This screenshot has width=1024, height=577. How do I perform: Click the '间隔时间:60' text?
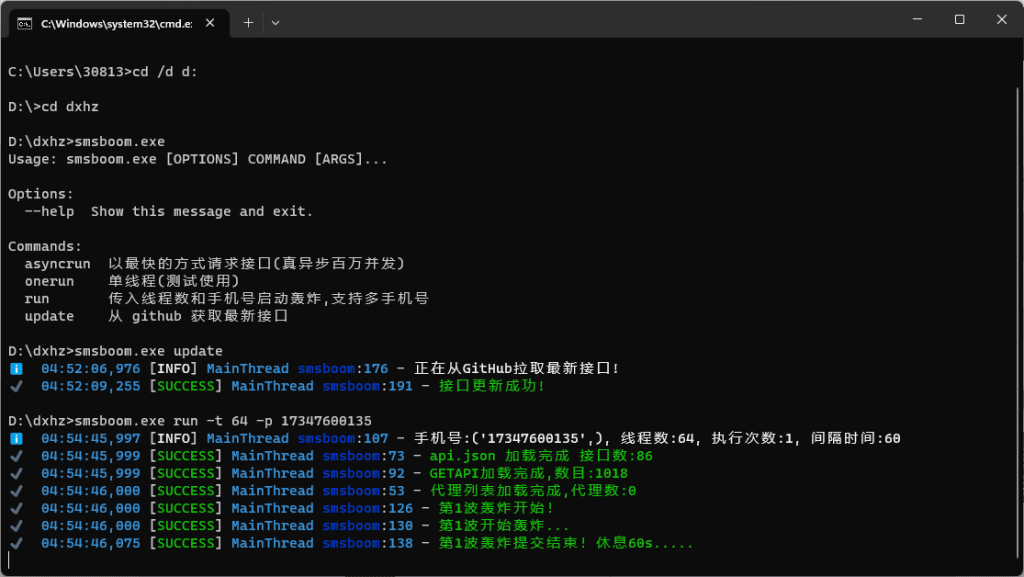pos(856,438)
